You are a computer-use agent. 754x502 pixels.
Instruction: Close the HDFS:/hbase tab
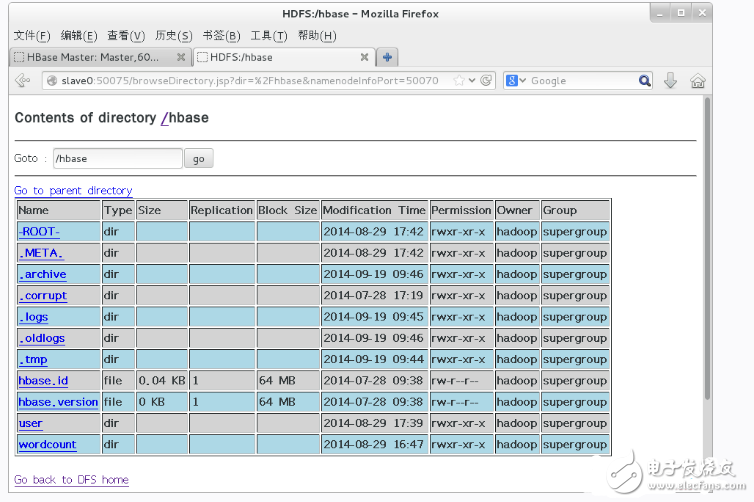pos(364,57)
